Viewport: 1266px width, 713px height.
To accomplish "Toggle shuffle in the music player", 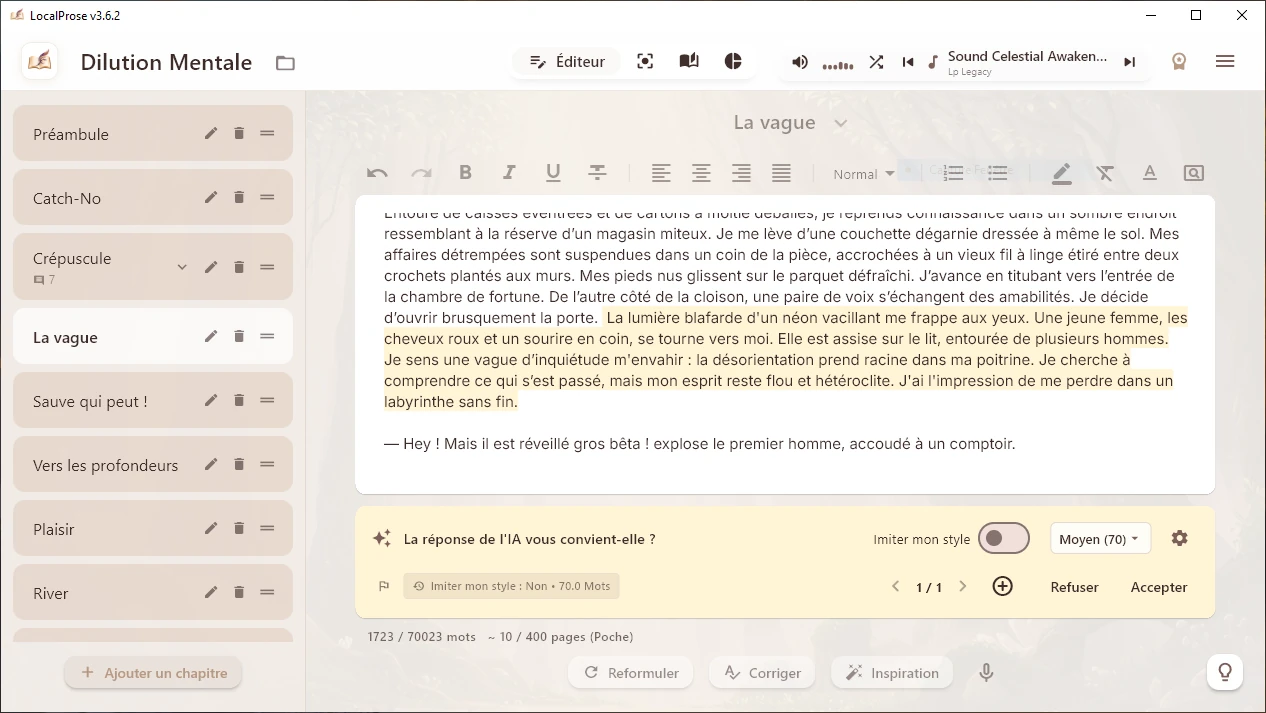I will [876, 62].
